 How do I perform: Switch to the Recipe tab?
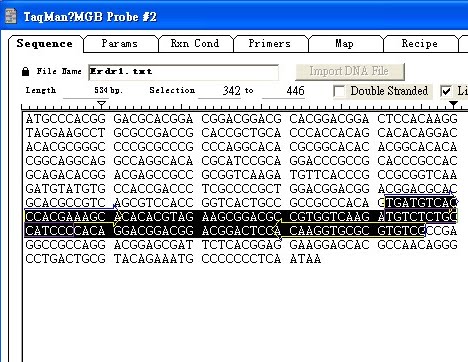click(x=419, y=44)
